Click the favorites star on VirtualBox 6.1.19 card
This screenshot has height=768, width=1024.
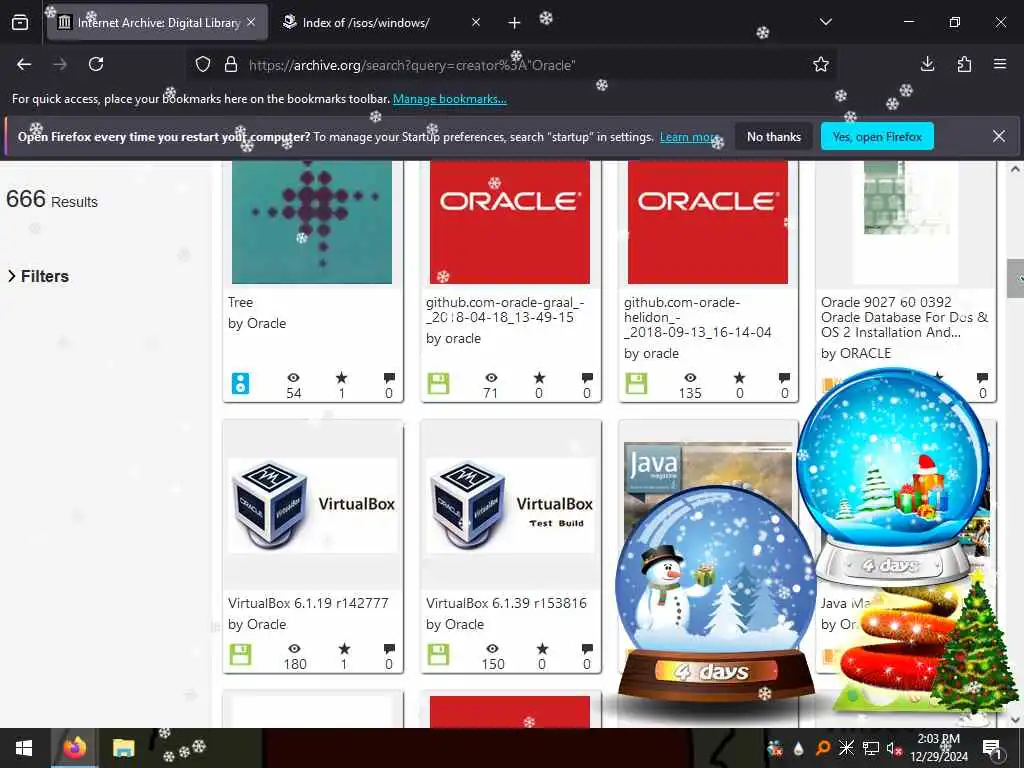pyautogui.click(x=344, y=648)
